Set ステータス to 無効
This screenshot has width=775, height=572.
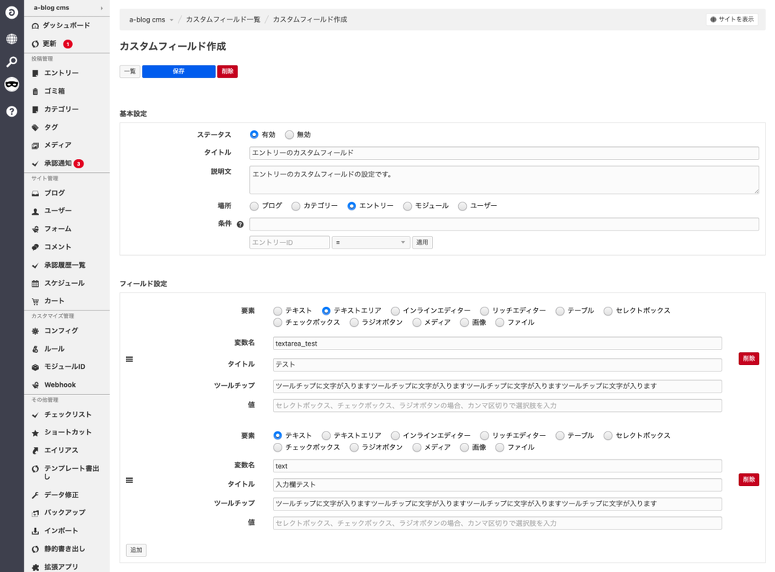click(289, 134)
